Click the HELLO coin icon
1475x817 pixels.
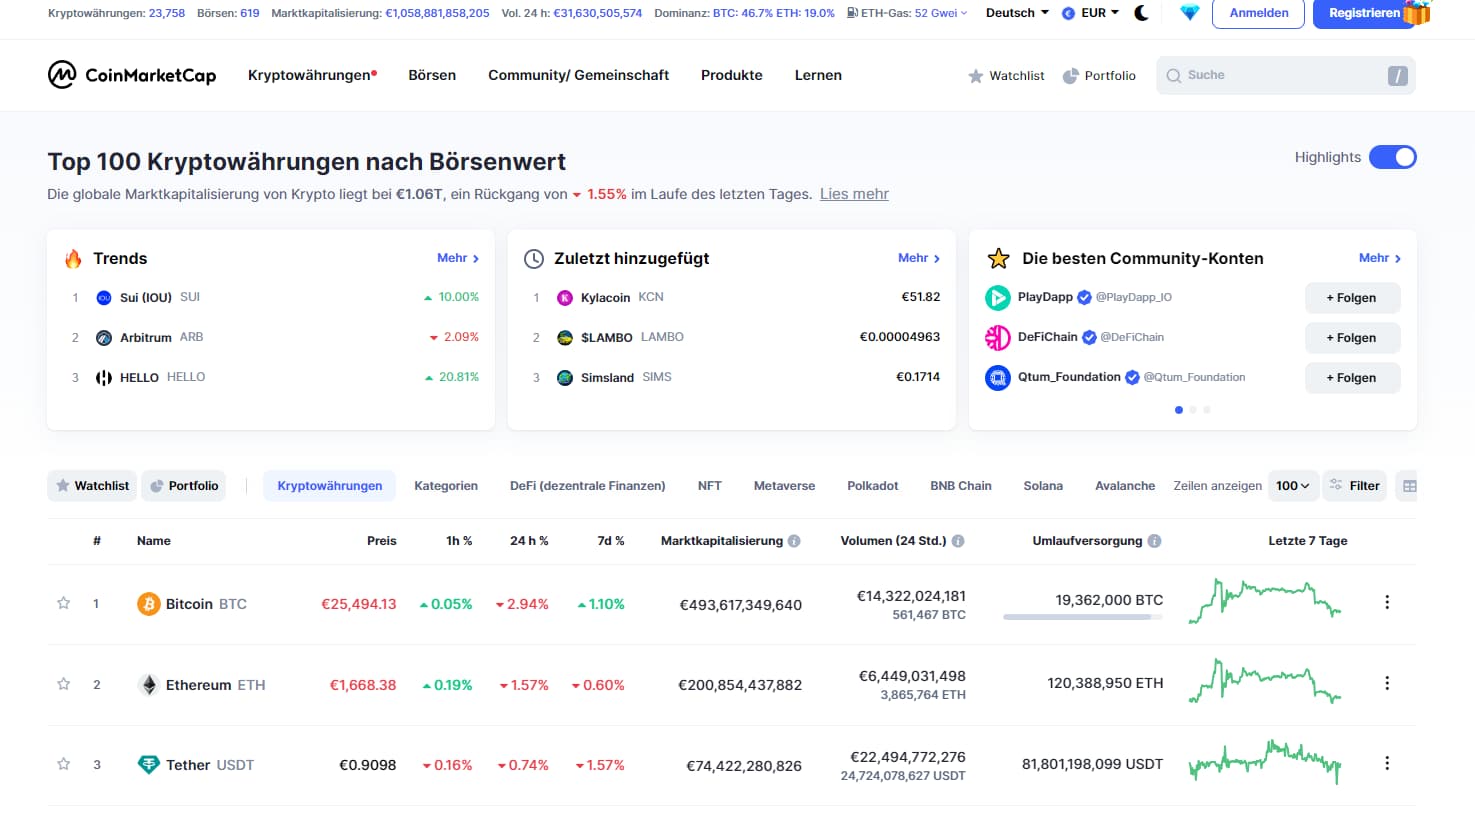pyautogui.click(x=104, y=378)
